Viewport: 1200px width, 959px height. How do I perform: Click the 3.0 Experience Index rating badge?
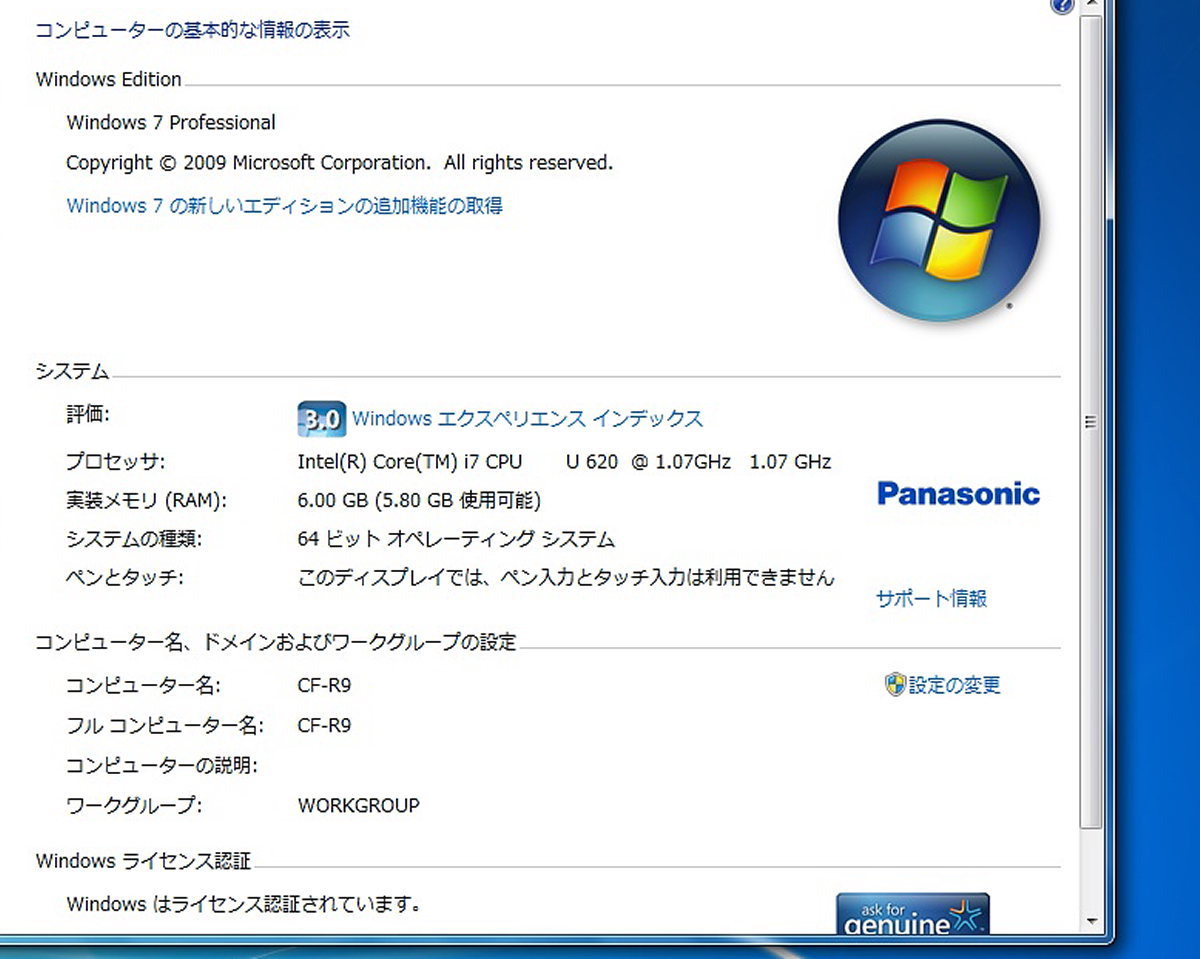tap(320, 419)
